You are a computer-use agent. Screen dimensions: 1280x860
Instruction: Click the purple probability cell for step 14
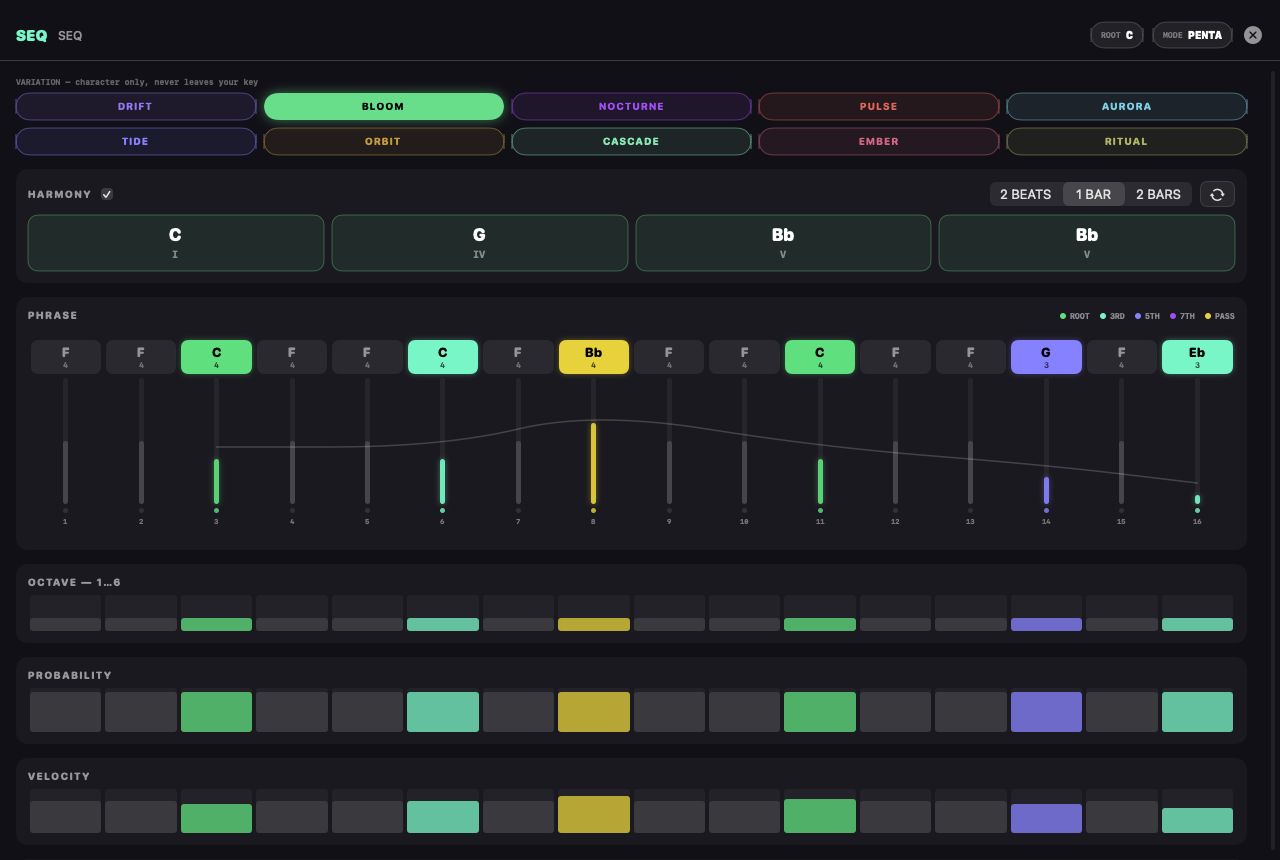tap(1046, 711)
